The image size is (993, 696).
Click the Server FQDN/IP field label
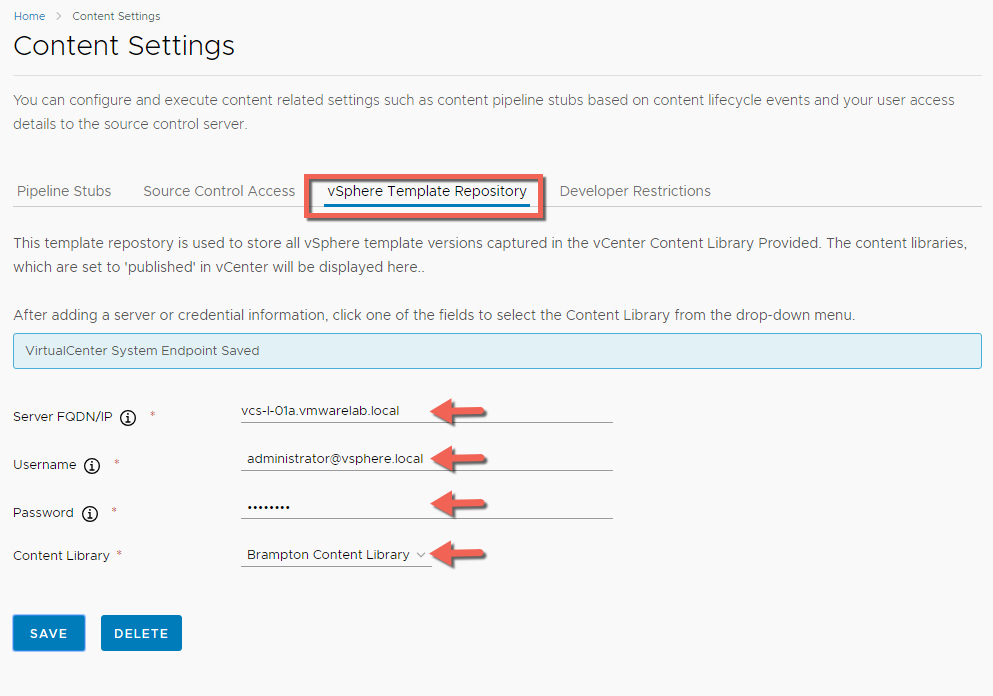point(63,417)
